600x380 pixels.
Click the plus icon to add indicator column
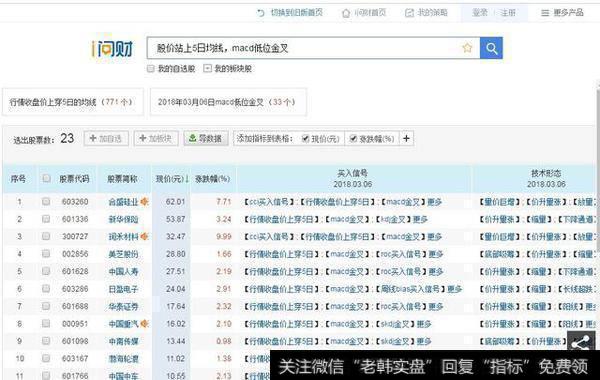point(406,138)
